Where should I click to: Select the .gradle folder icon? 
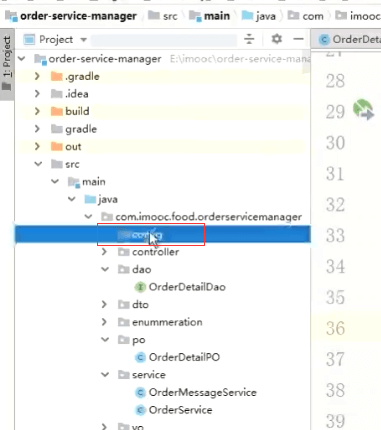pyautogui.click(x=57, y=76)
